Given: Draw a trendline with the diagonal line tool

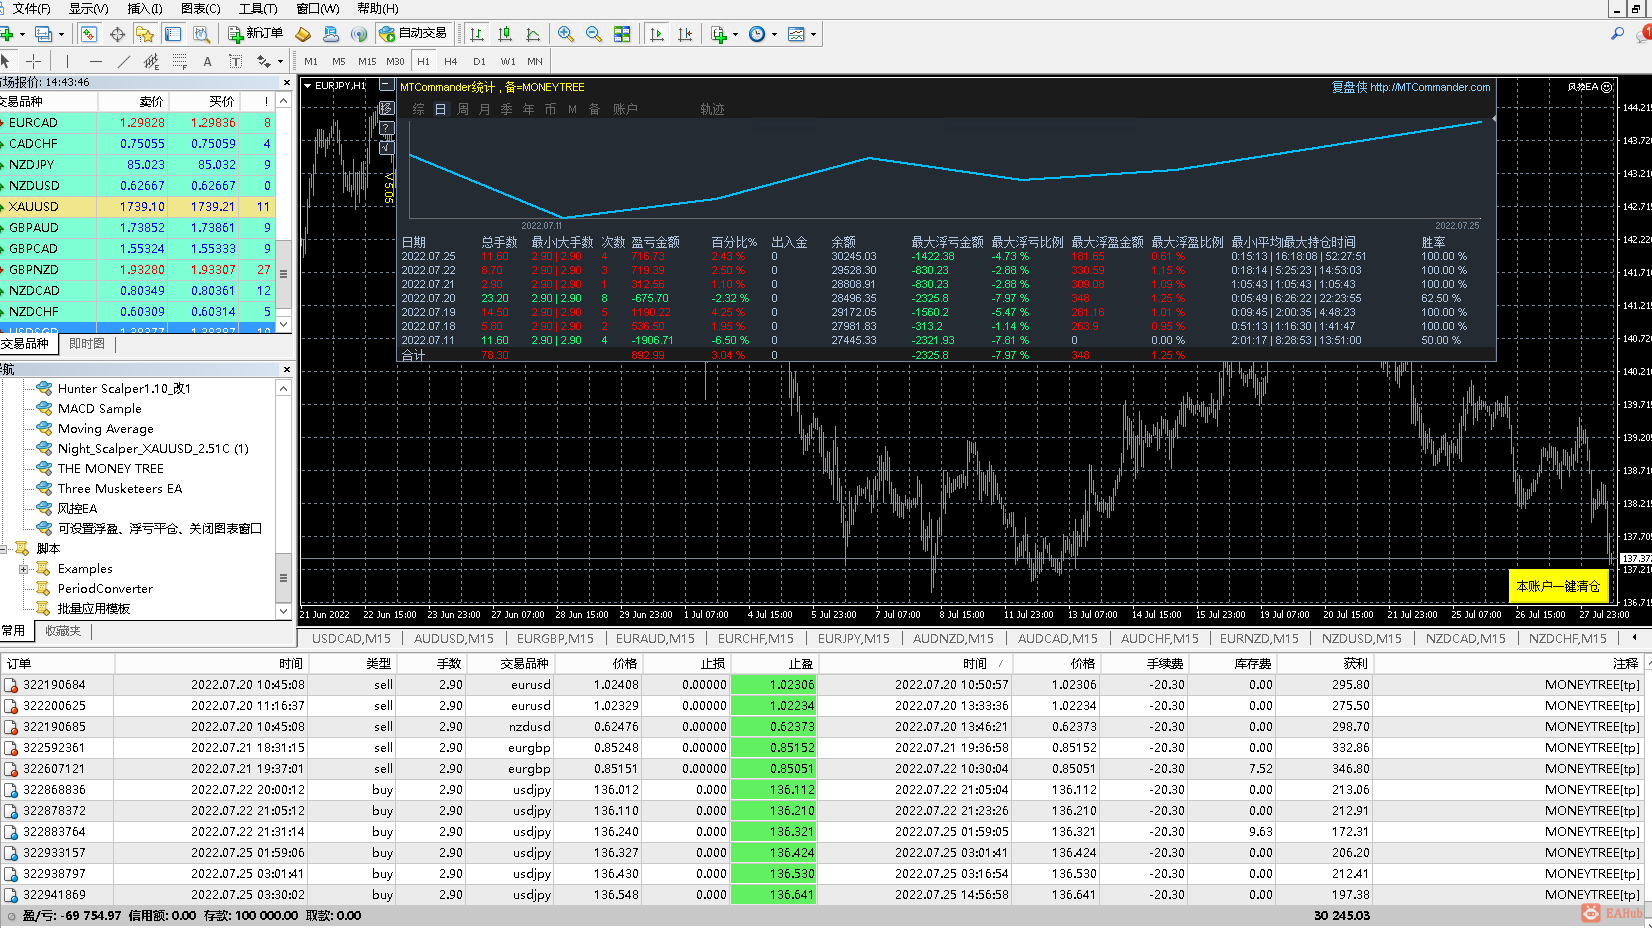Looking at the screenshot, I should (124, 61).
